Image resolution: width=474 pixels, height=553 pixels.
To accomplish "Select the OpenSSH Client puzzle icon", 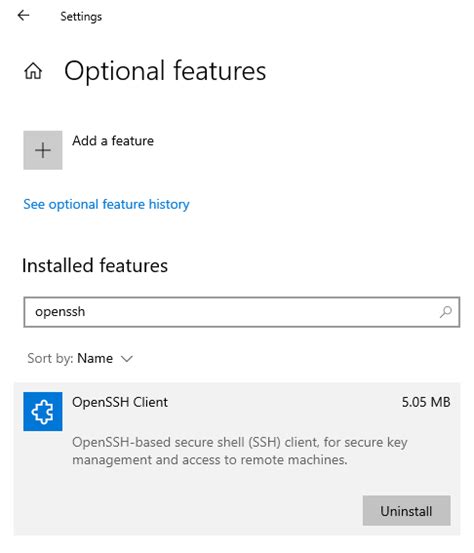I will pos(43,412).
